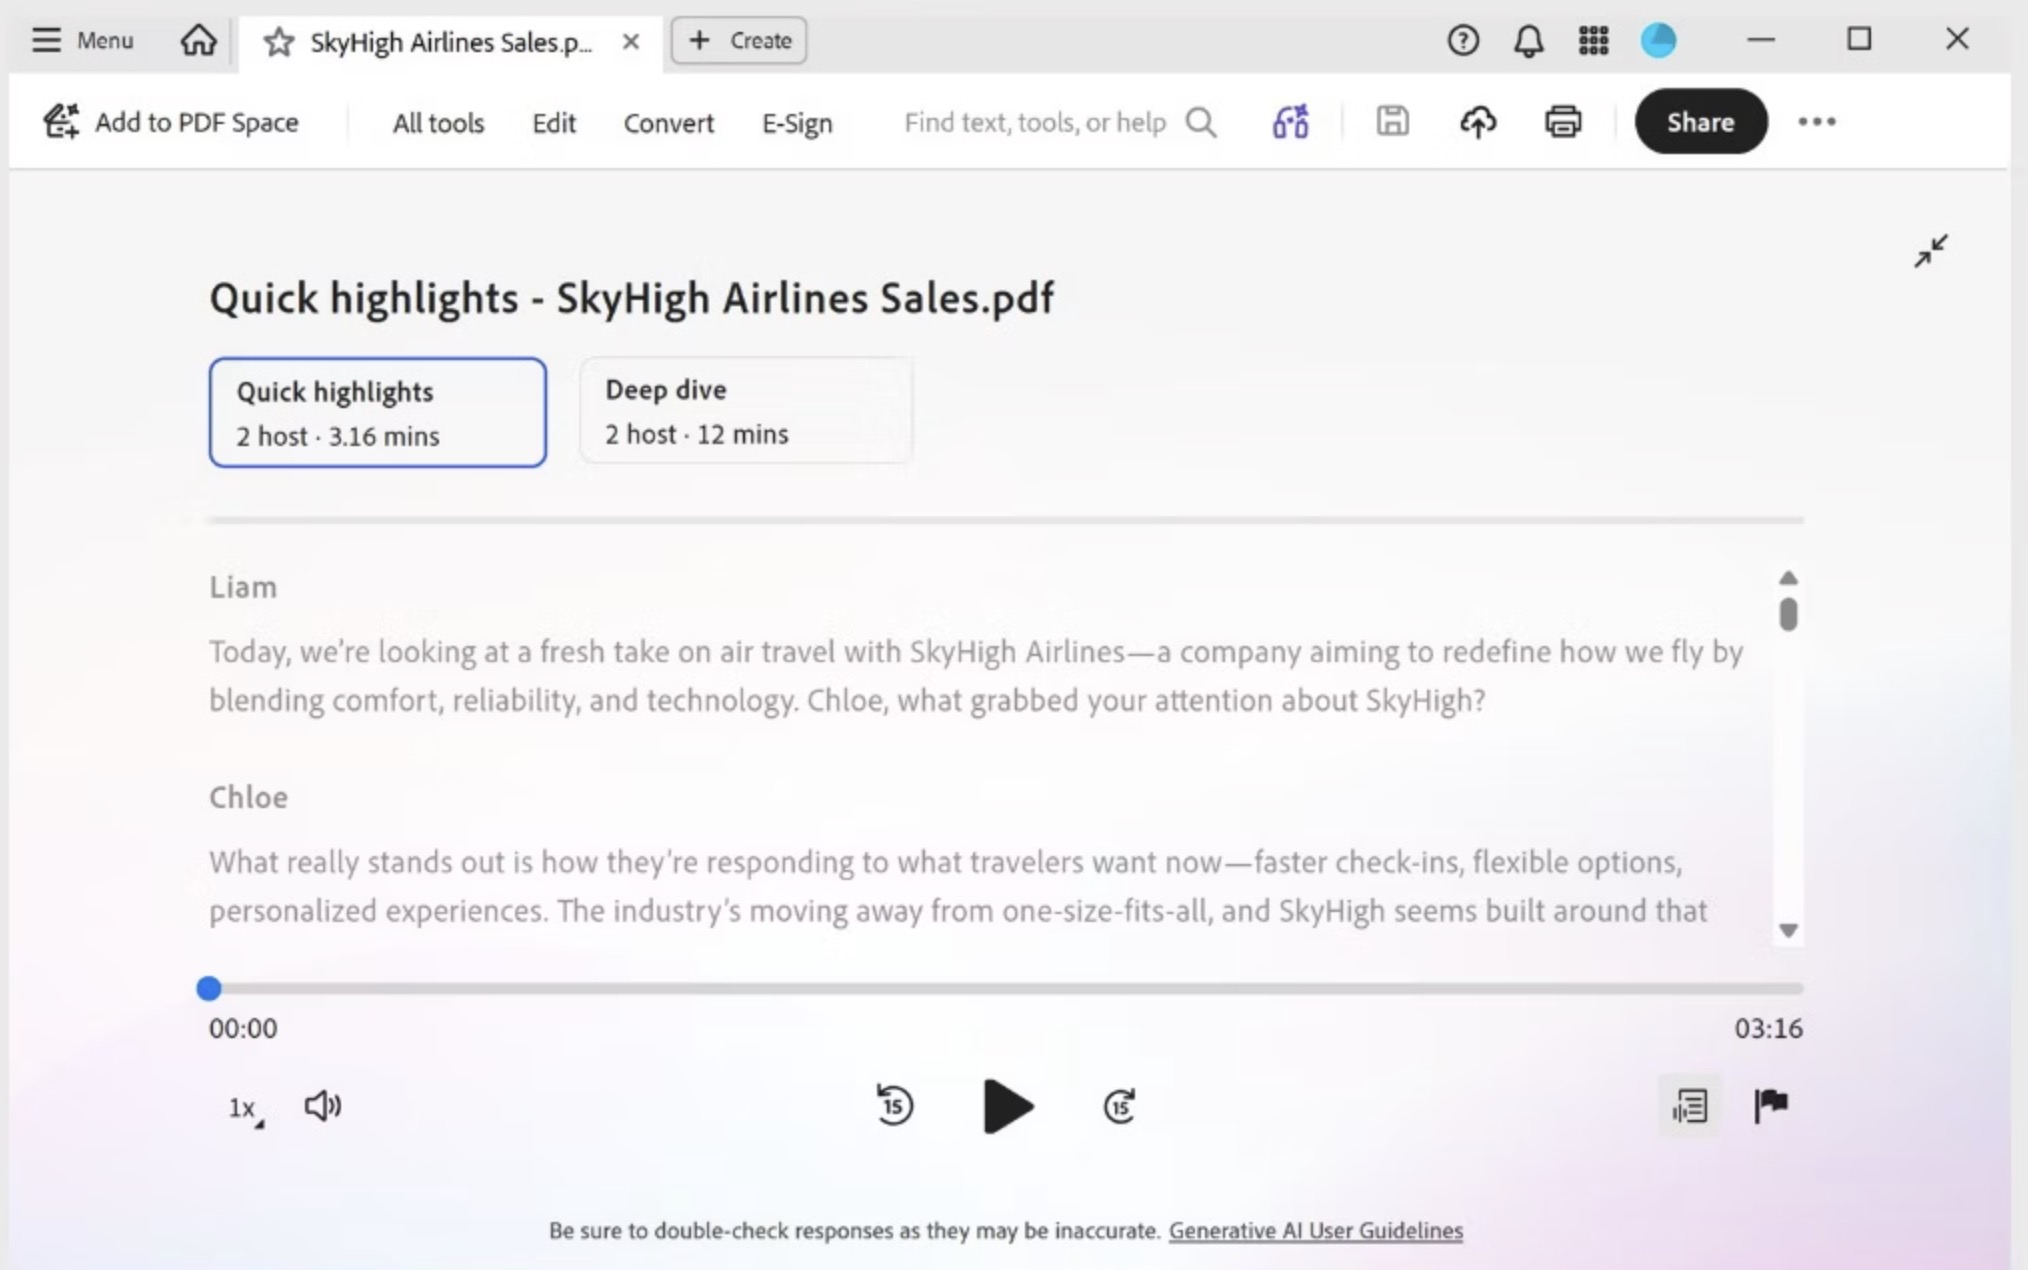Mute audio with the speaker icon
Screen dimensions: 2028x1270
coord(322,1106)
